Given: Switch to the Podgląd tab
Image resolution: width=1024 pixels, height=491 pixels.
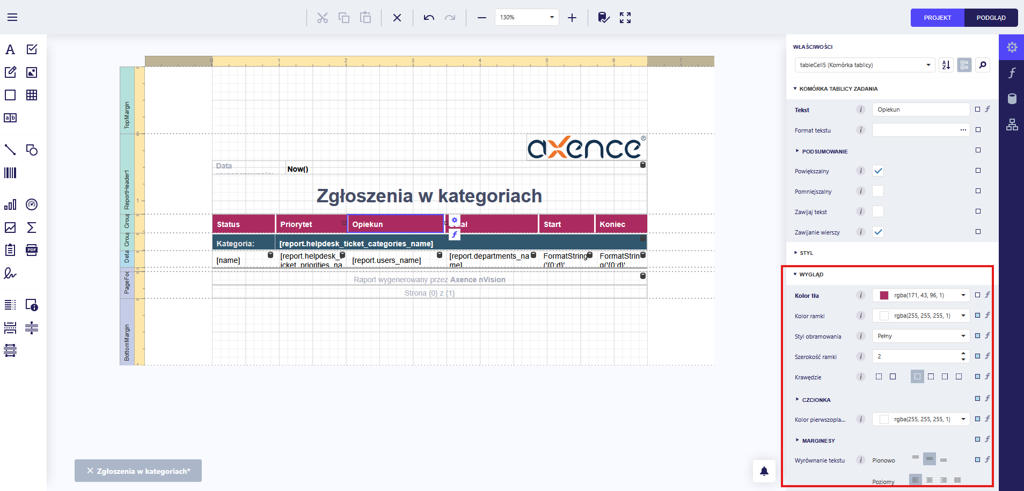Looking at the screenshot, I should (x=991, y=17).
